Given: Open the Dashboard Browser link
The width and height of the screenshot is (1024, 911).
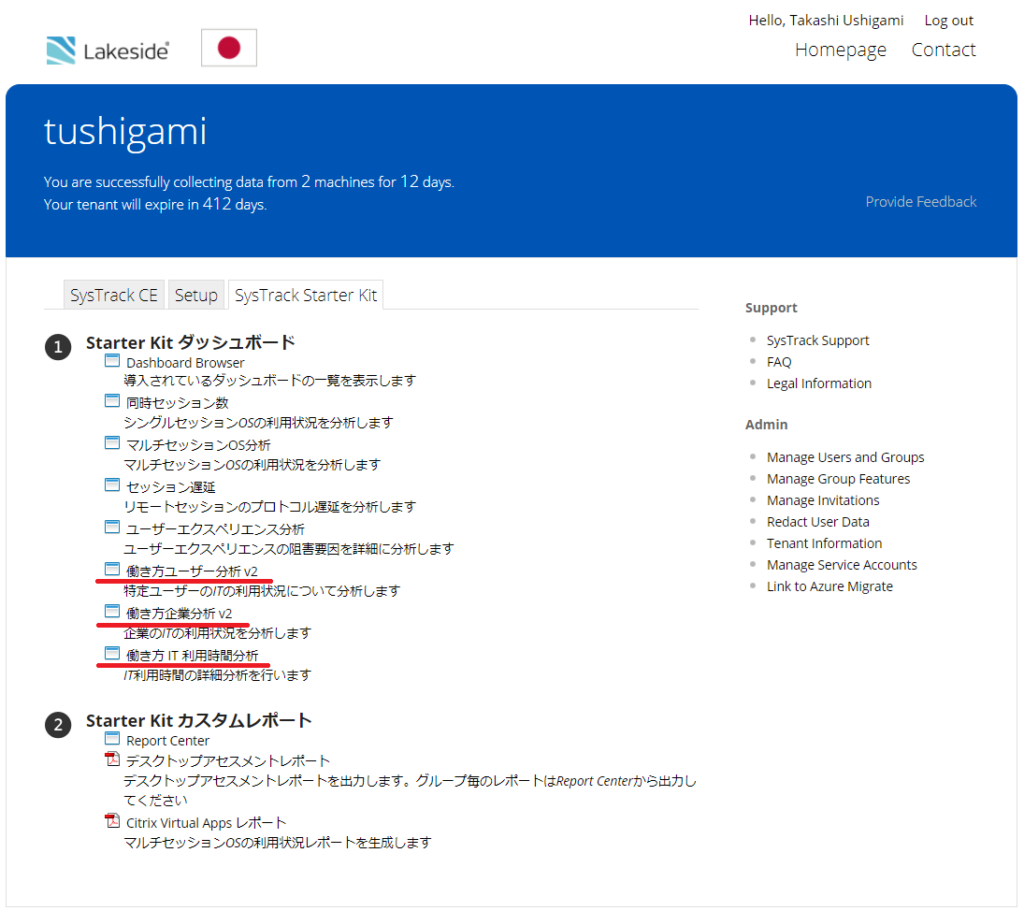Looking at the screenshot, I should coord(185,362).
